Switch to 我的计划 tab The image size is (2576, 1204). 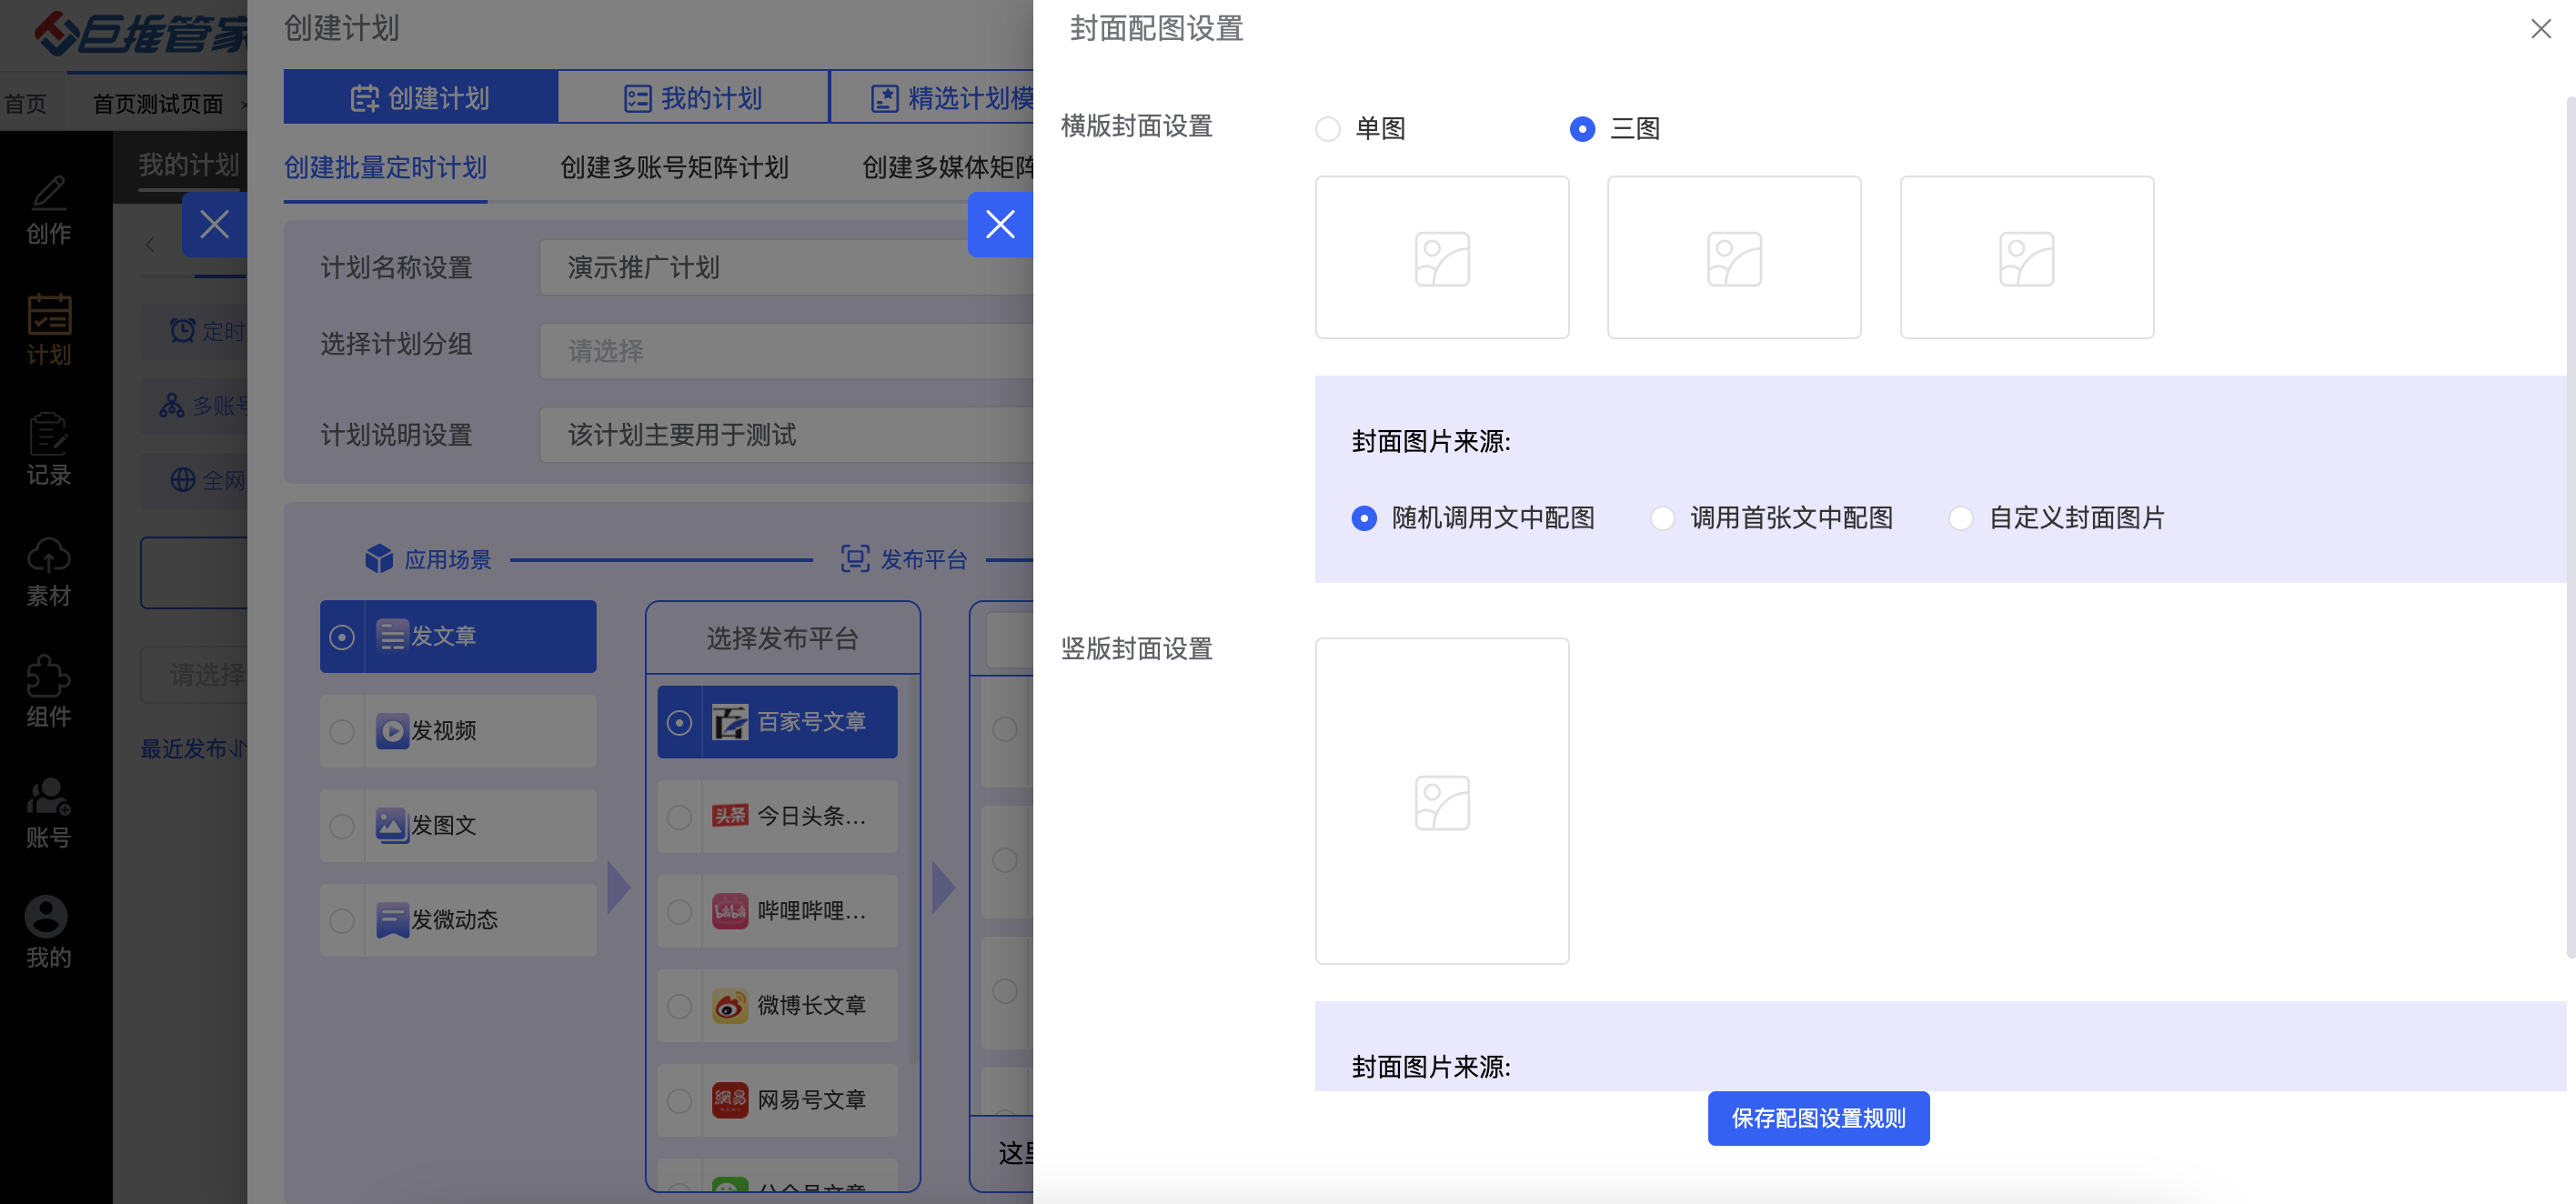[x=693, y=98]
